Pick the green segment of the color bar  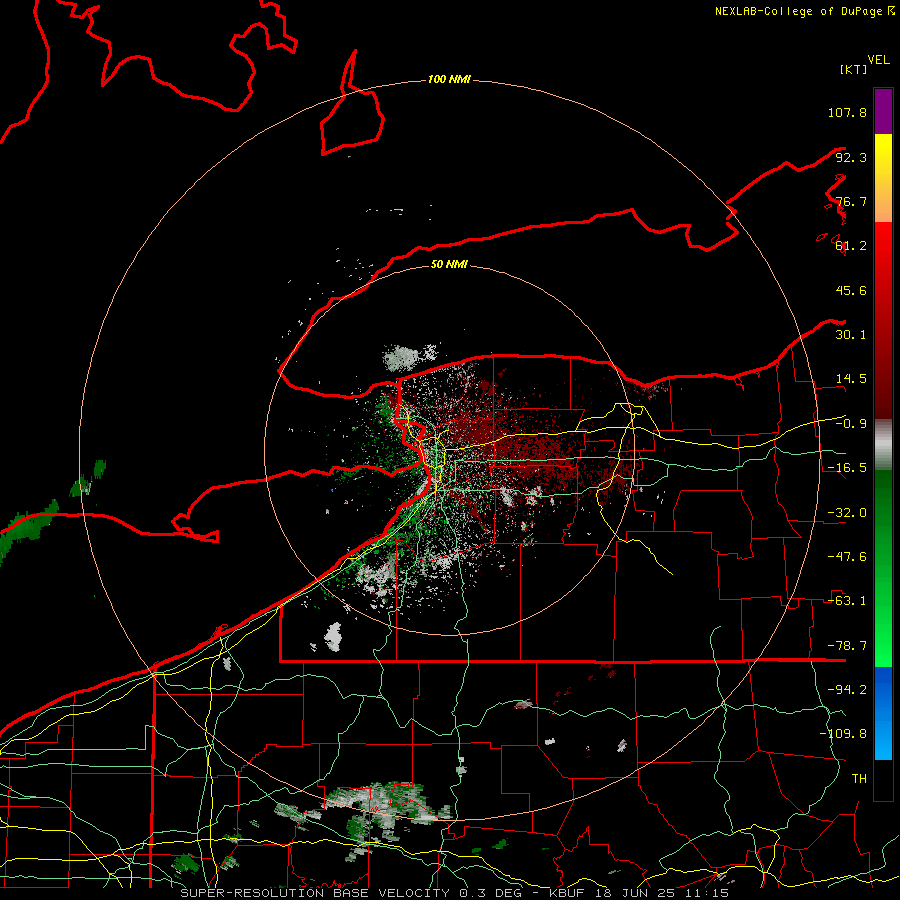pyautogui.click(x=883, y=569)
